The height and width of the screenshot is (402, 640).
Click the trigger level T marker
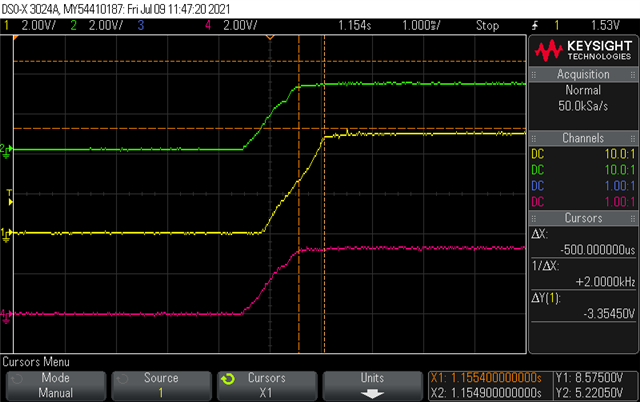pyautogui.click(x=10, y=197)
